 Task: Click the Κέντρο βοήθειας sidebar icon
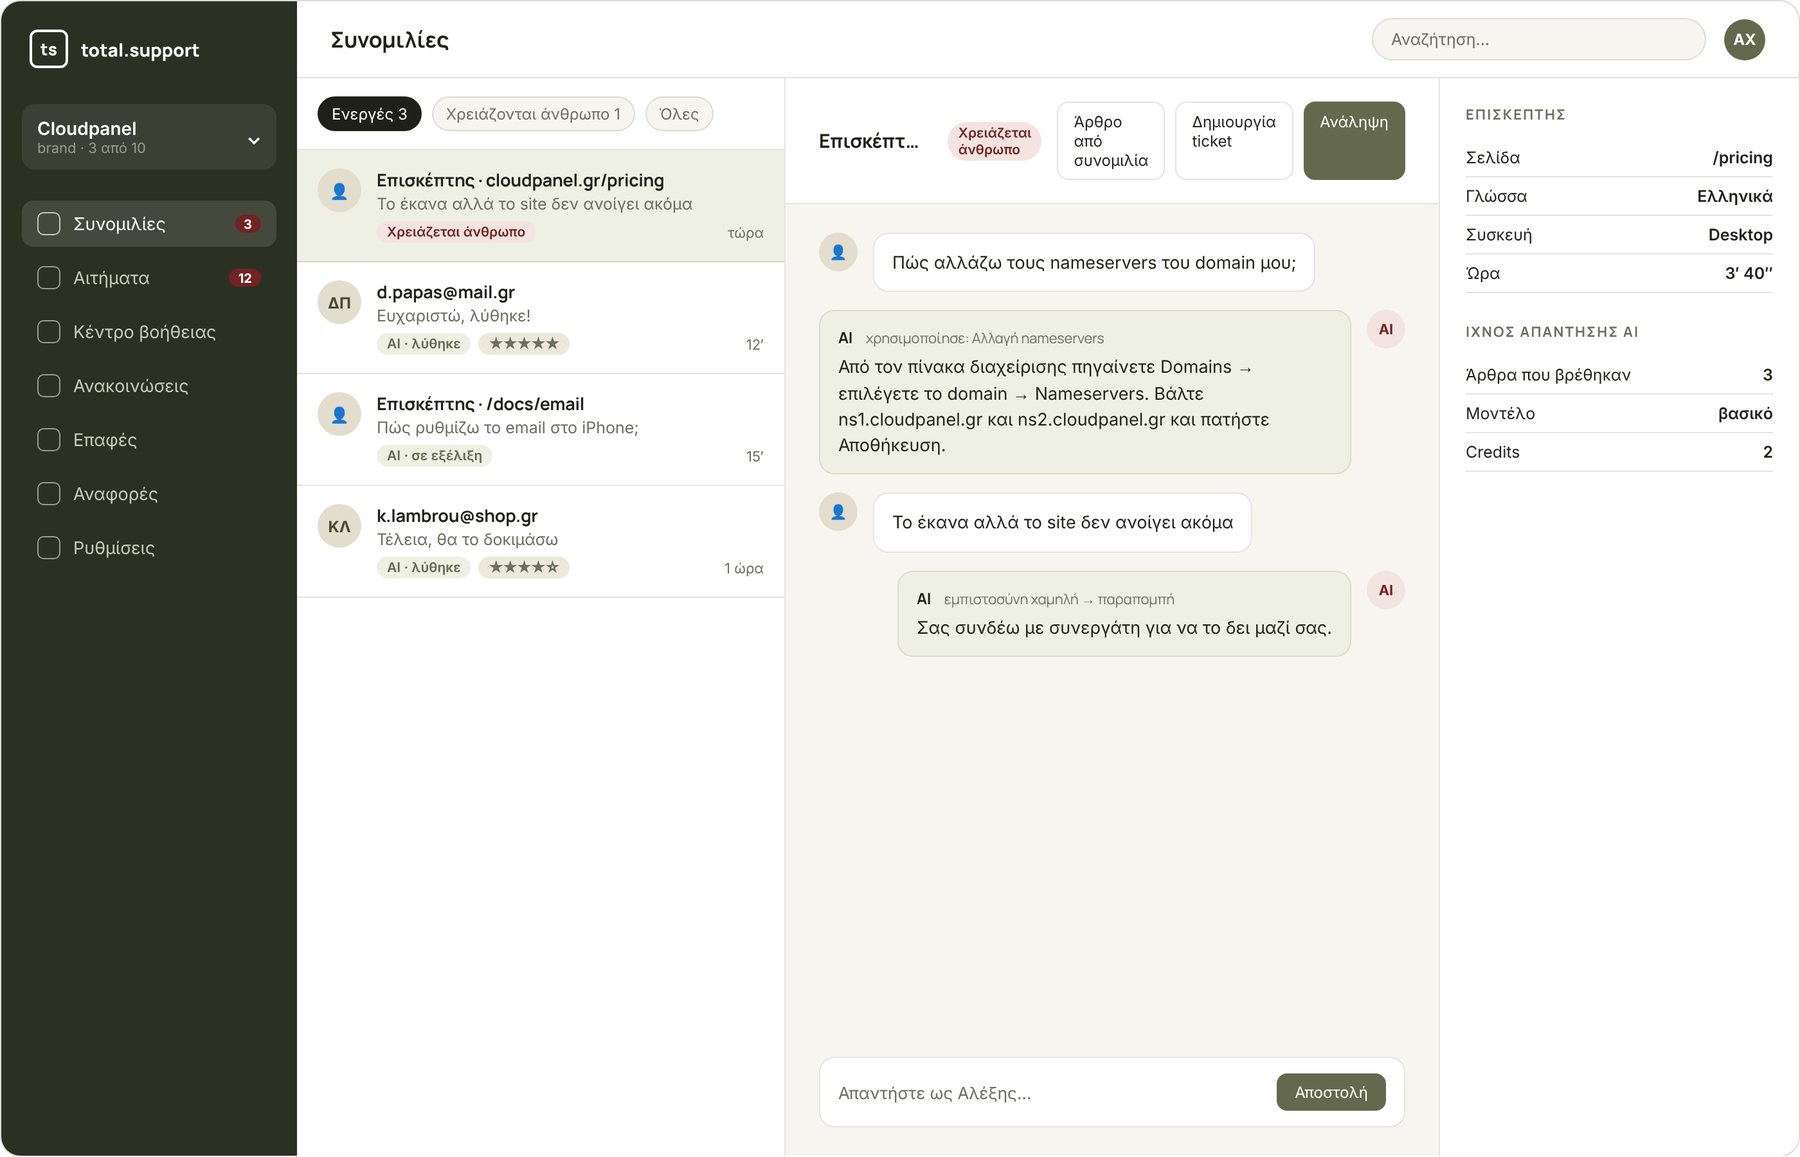pos(49,332)
